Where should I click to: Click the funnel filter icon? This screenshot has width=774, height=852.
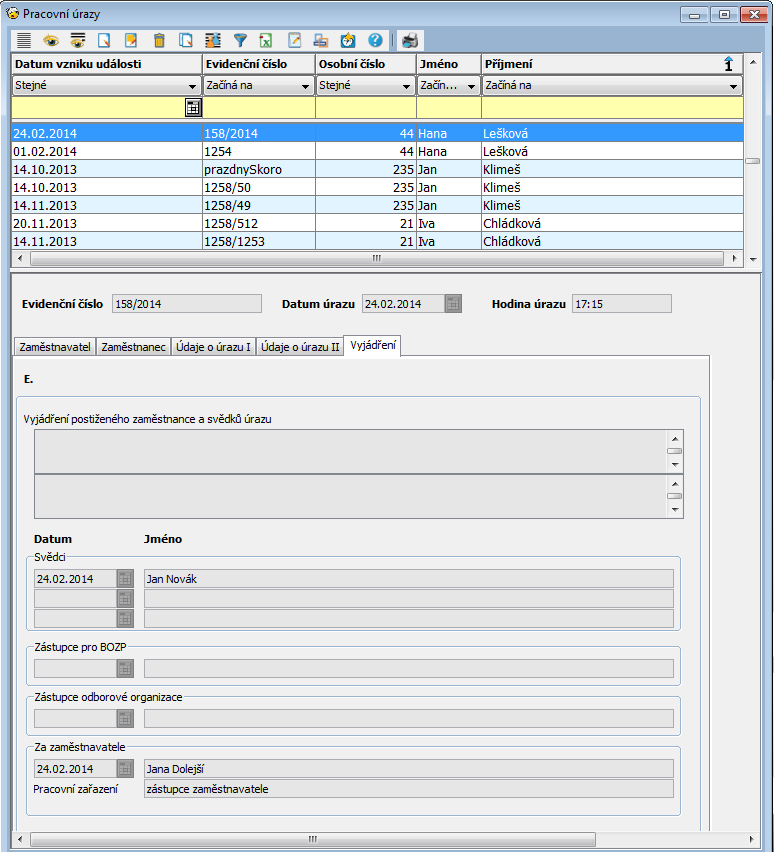pyautogui.click(x=240, y=41)
